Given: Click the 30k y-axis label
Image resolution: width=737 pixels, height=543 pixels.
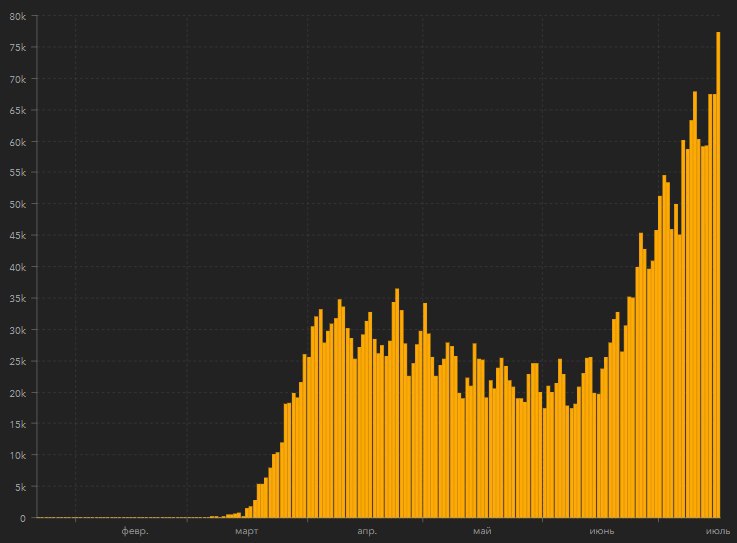Looking at the screenshot, I should [17, 330].
